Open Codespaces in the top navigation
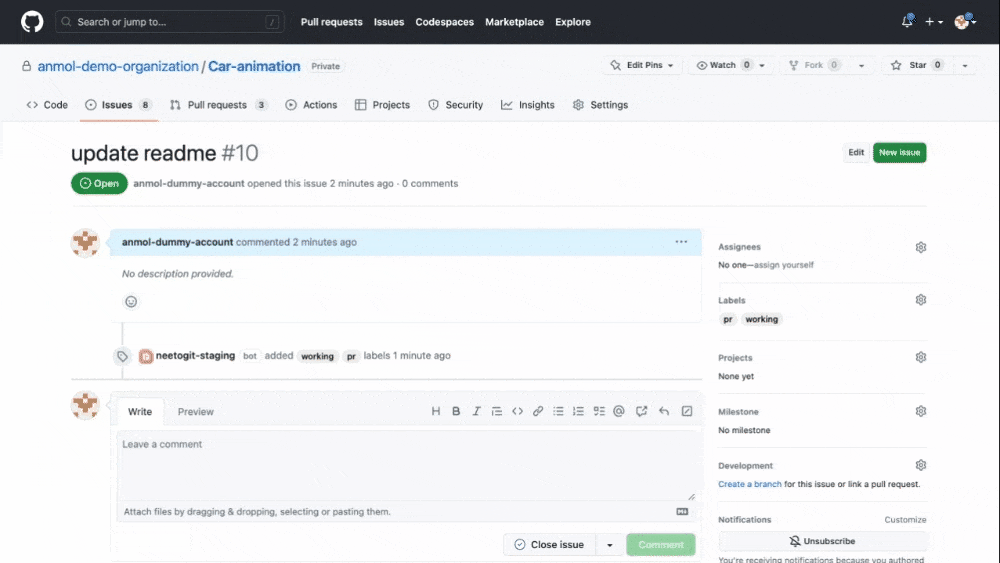This screenshot has height=563, width=1000. click(x=445, y=22)
